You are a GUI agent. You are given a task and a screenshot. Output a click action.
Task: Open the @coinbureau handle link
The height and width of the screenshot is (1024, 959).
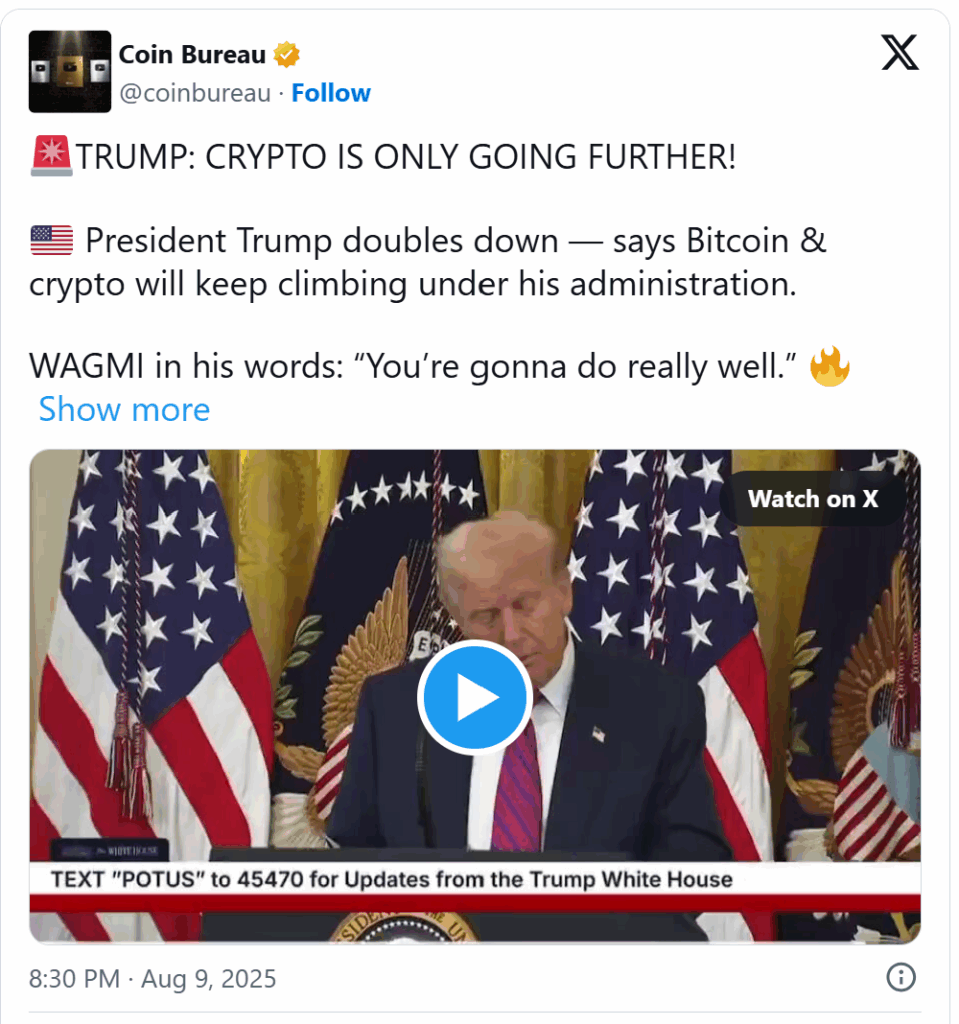click(195, 93)
